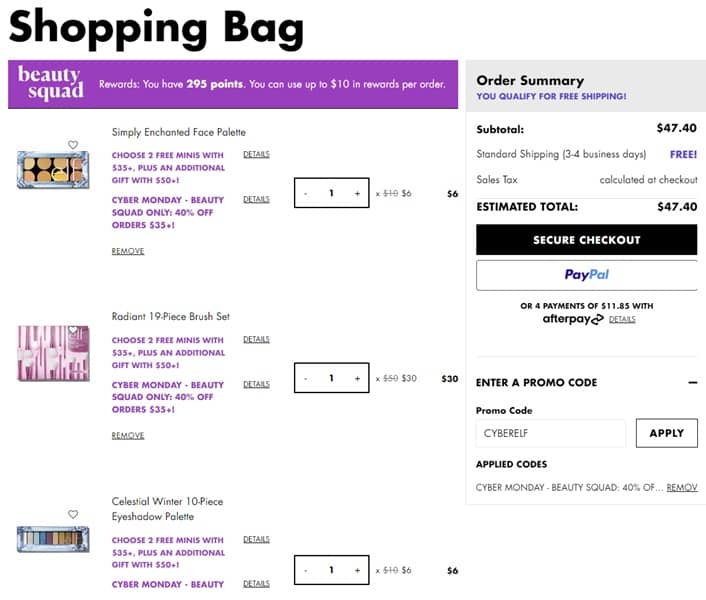The width and height of the screenshot is (706, 600).
Task: Open the Radiant Brush Set product image
Action: pos(53,357)
